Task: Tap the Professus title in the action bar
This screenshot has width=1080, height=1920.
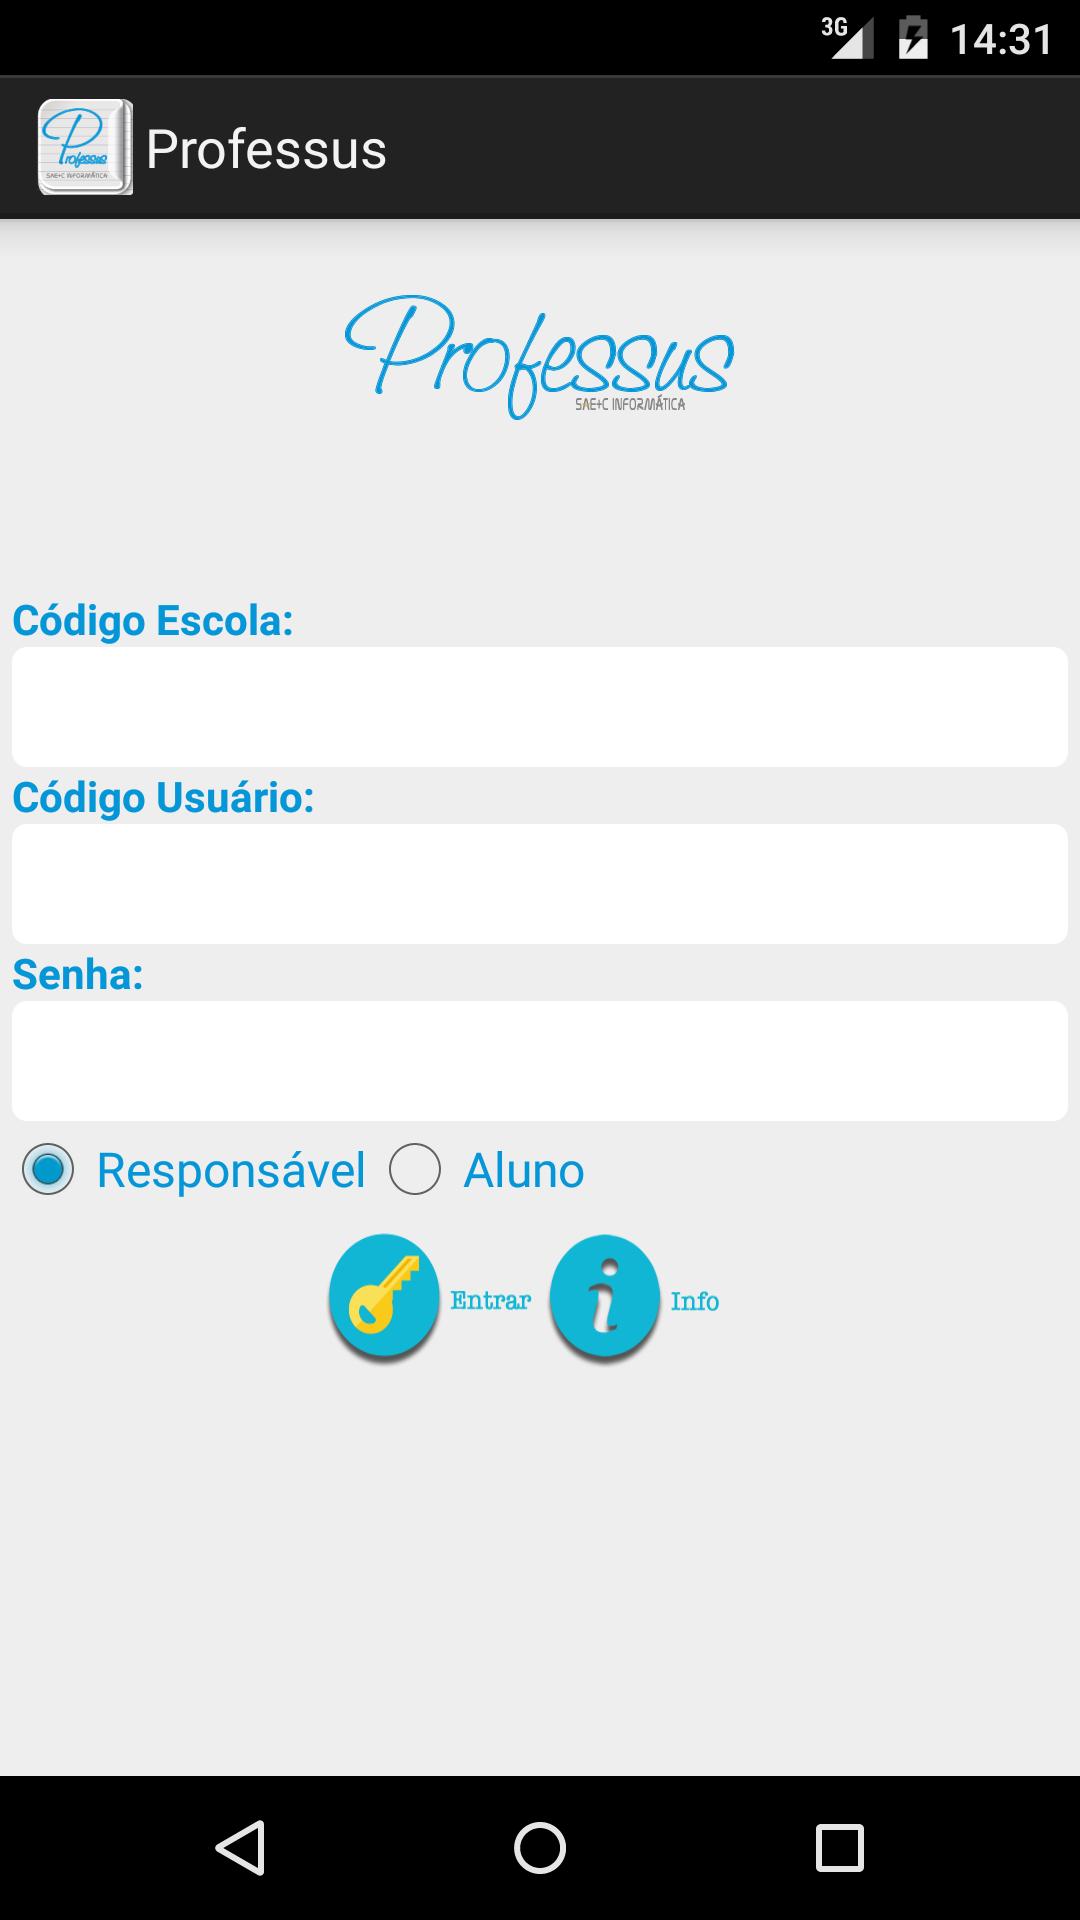Action: (266, 150)
